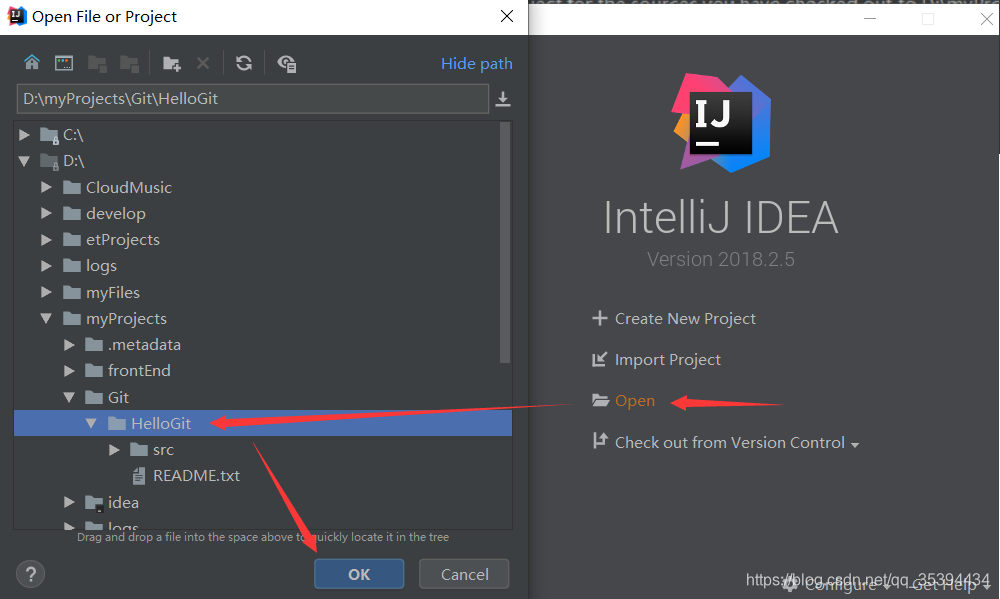Click the IntelliJ IDEA logo
The width and height of the screenshot is (1000, 599).
tap(722, 122)
